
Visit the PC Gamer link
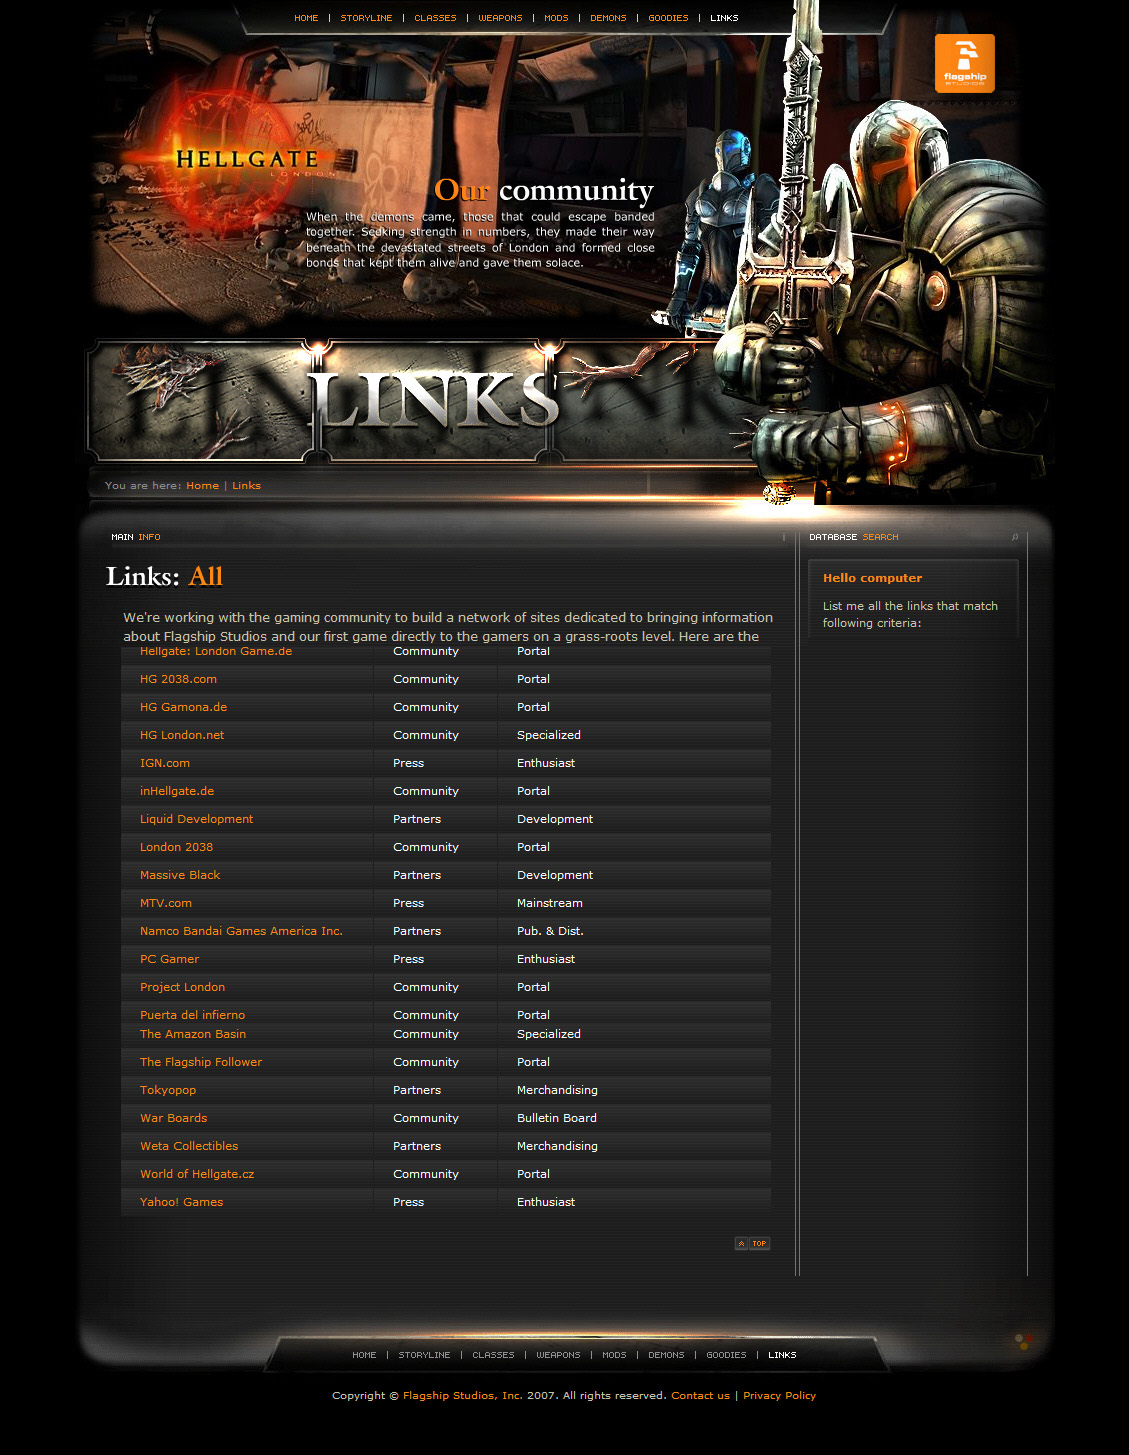pos(169,959)
